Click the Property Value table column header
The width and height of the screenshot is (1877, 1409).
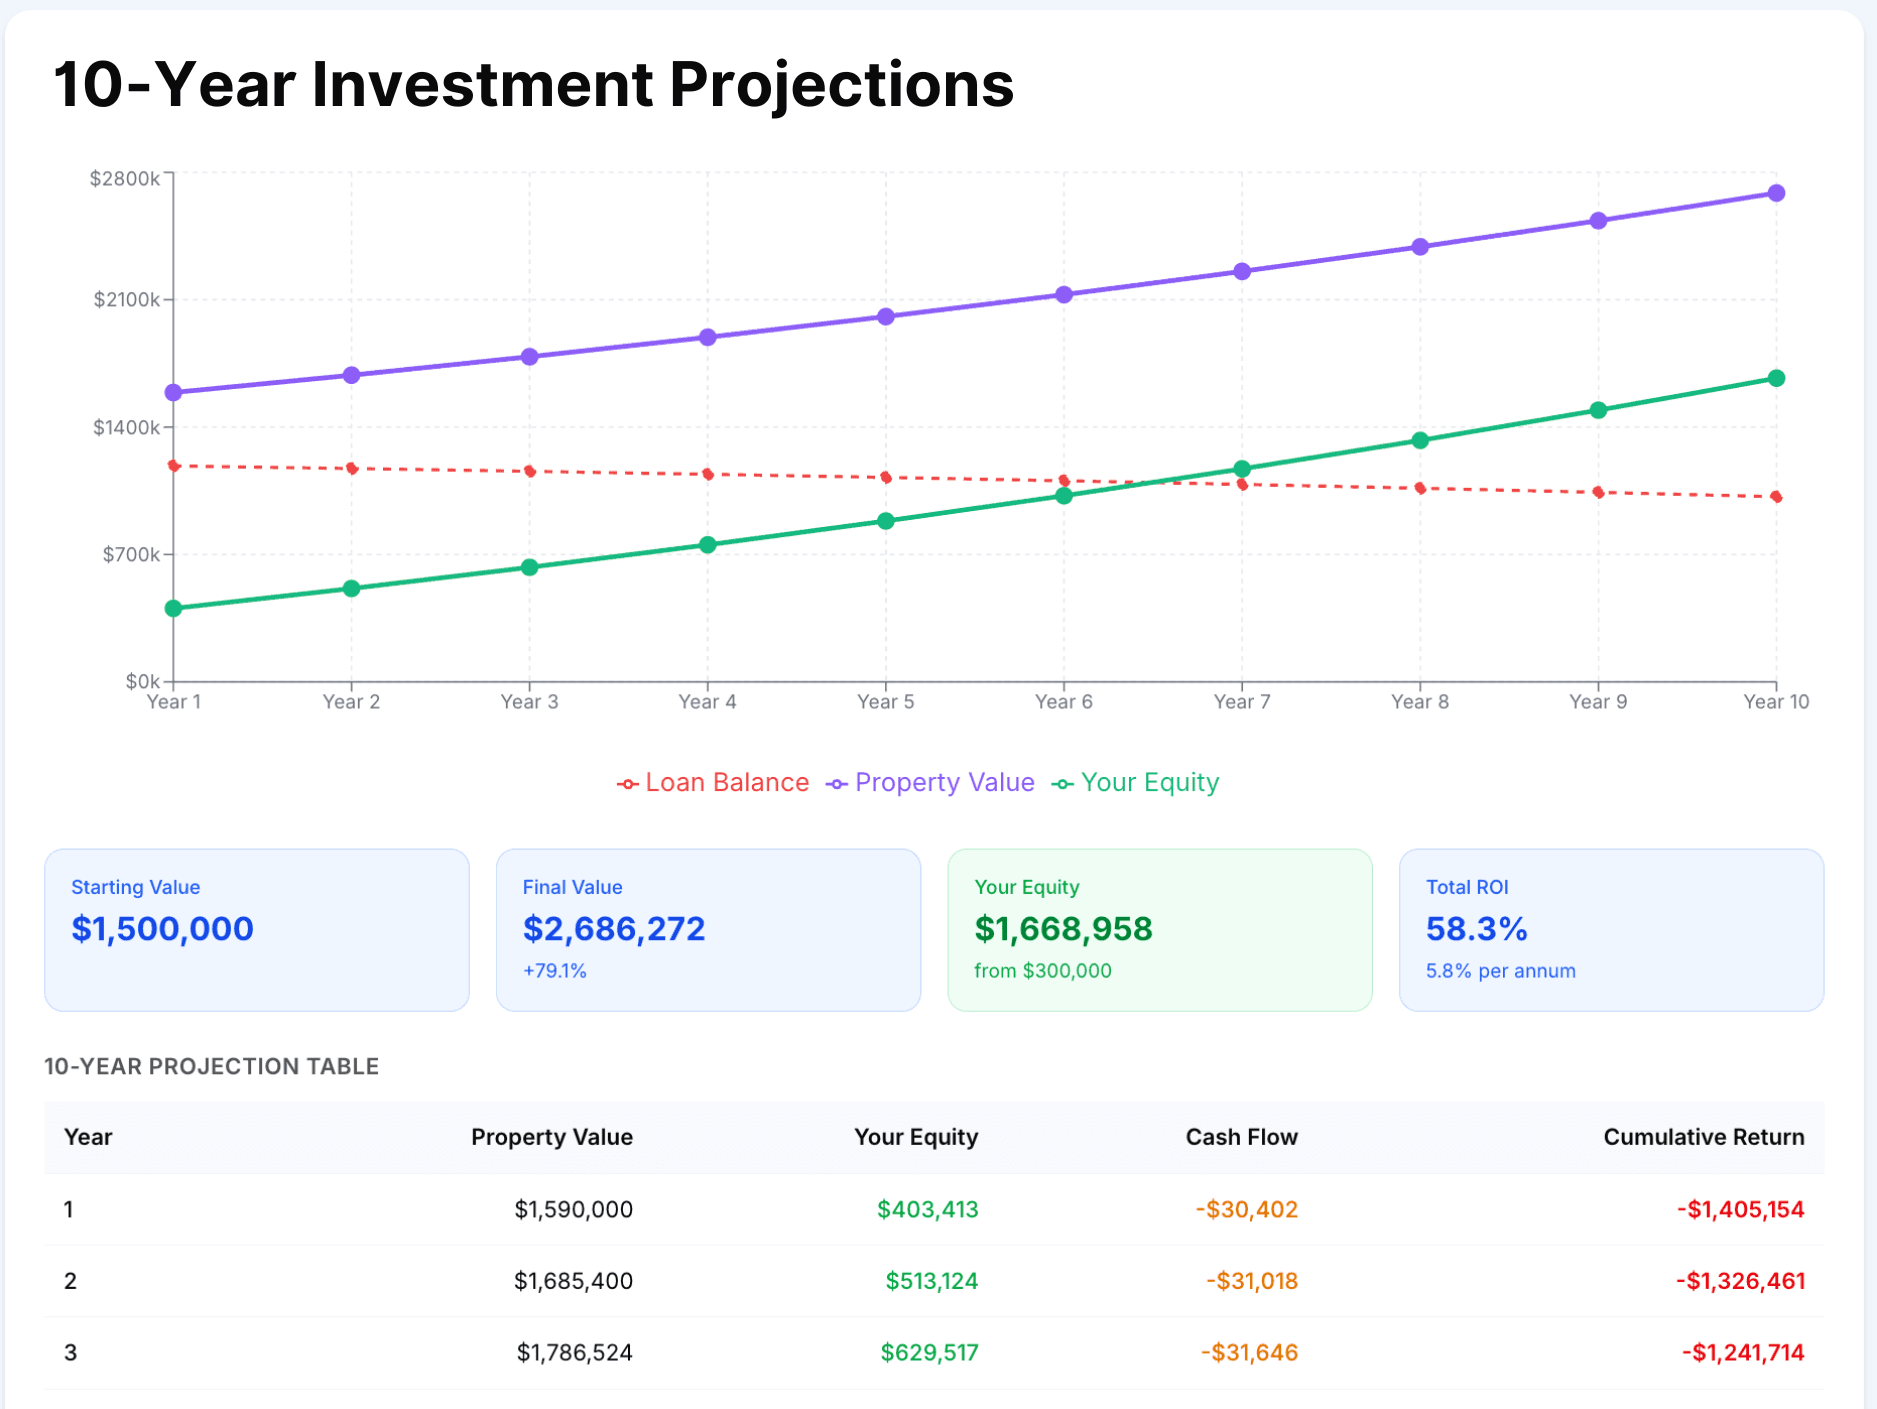[x=551, y=1137]
